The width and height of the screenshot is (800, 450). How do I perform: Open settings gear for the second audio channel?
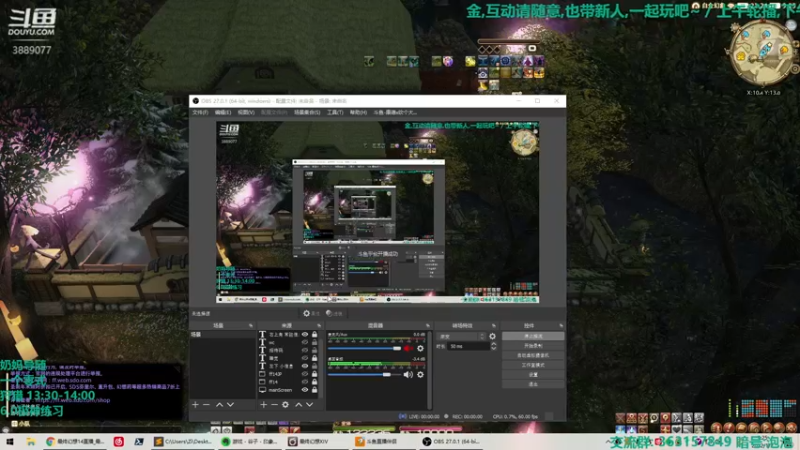(x=420, y=374)
